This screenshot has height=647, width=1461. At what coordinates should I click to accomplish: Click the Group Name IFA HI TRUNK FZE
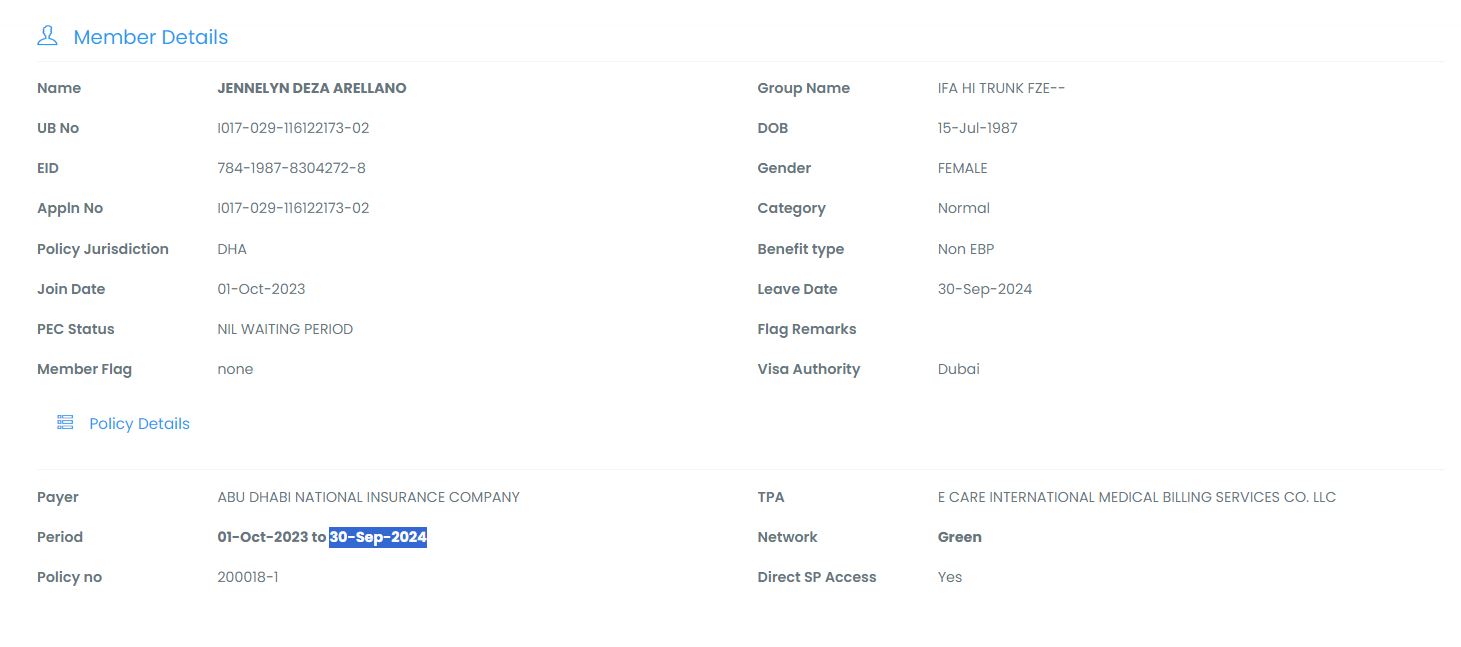(1001, 88)
